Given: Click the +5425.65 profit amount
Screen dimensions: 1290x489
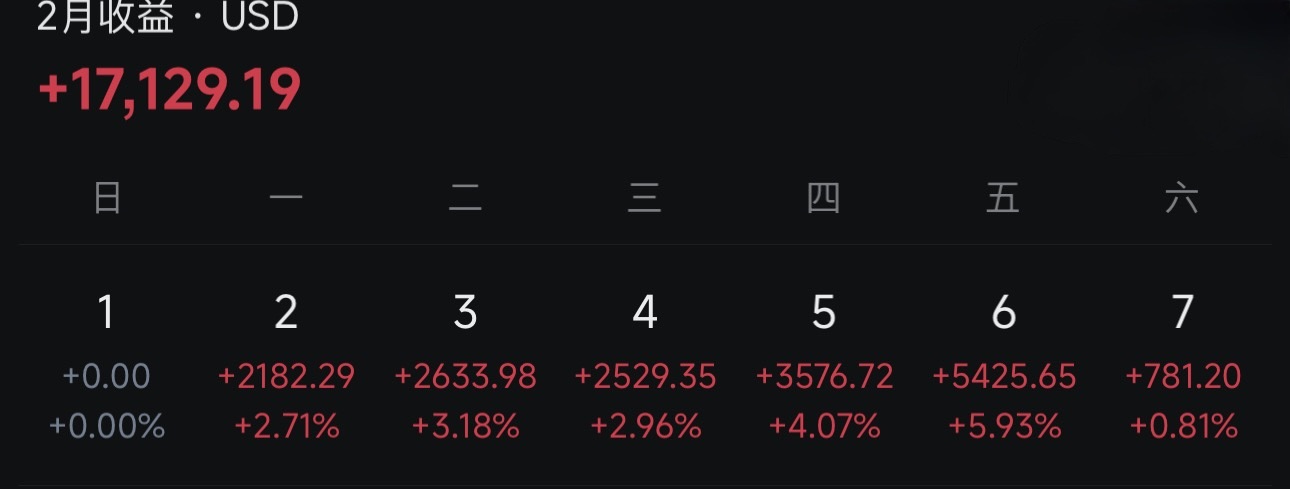Looking at the screenshot, I should click(1004, 377).
